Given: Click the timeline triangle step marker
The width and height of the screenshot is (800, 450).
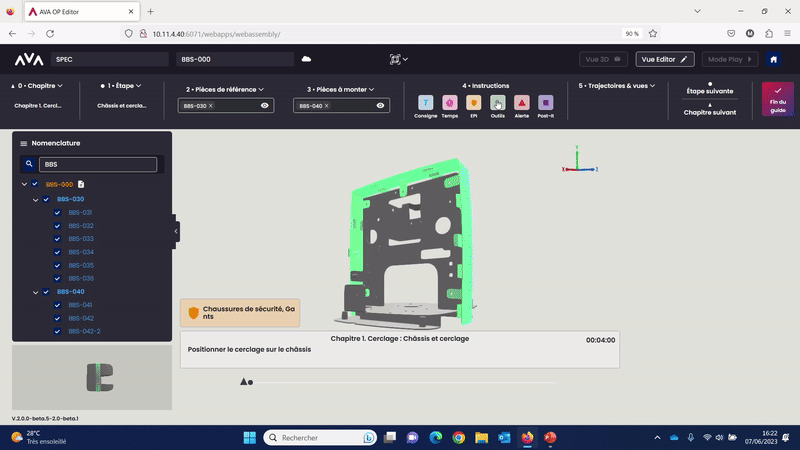Looking at the screenshot, I should coord(243,382).
